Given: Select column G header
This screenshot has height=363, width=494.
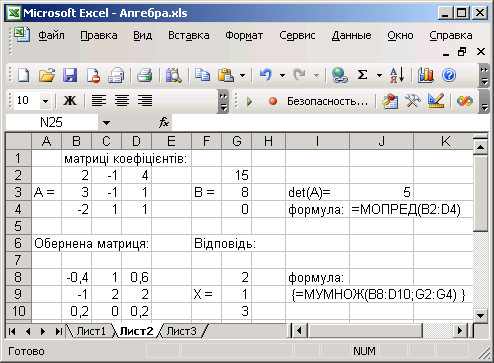Looking at the screenshot, I should pyautogui.click(x=237, y=141).
